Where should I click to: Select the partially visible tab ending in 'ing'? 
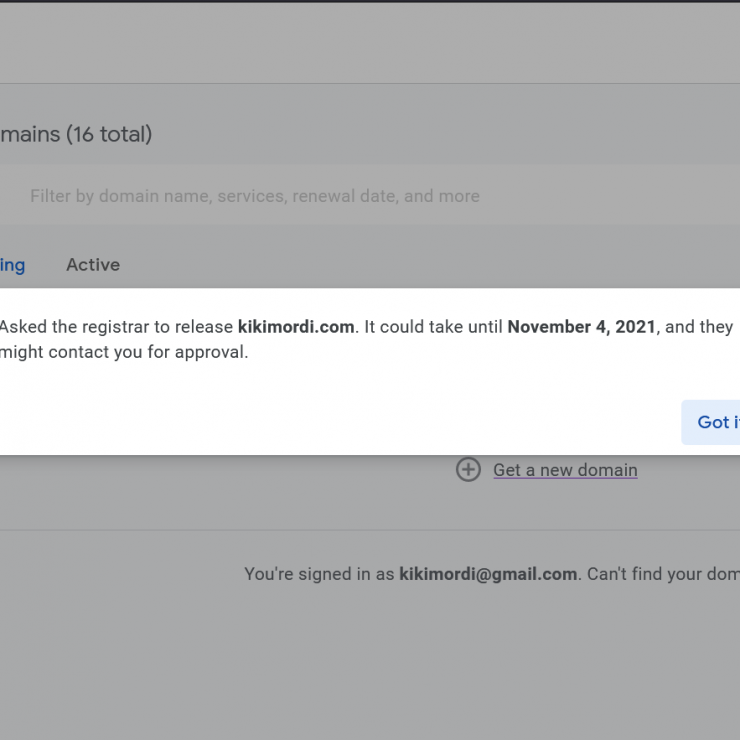pos(12,265)
